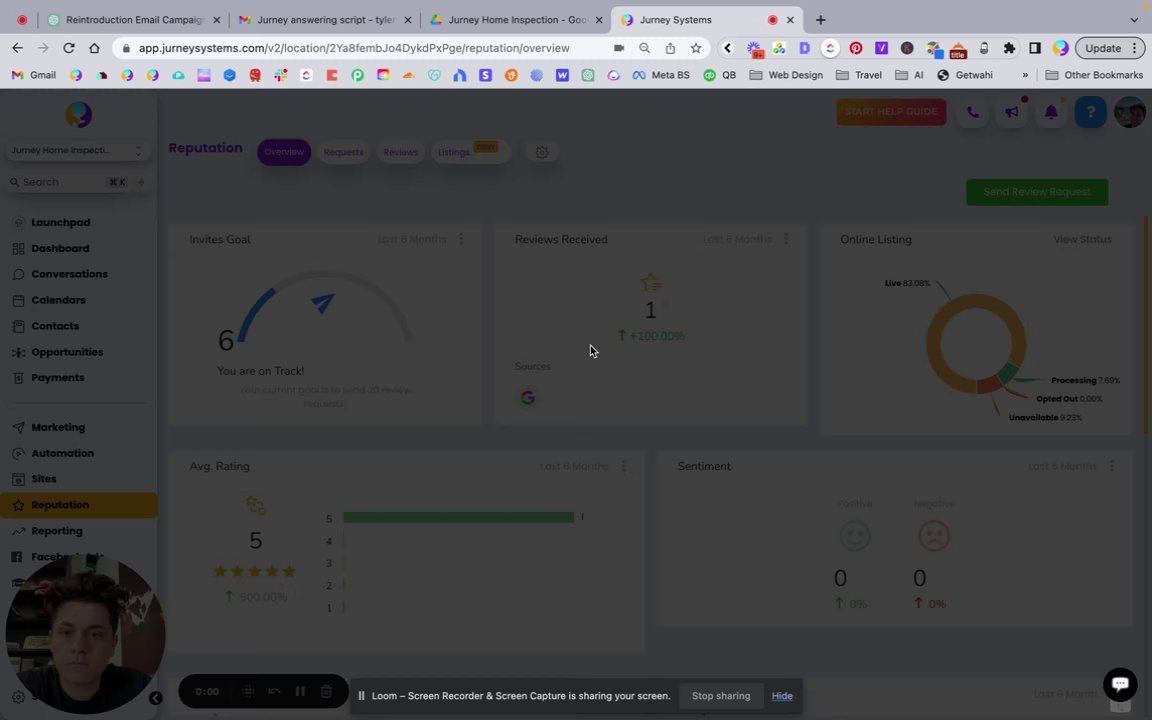Click View Status in Online Listing

point(1082,240)
